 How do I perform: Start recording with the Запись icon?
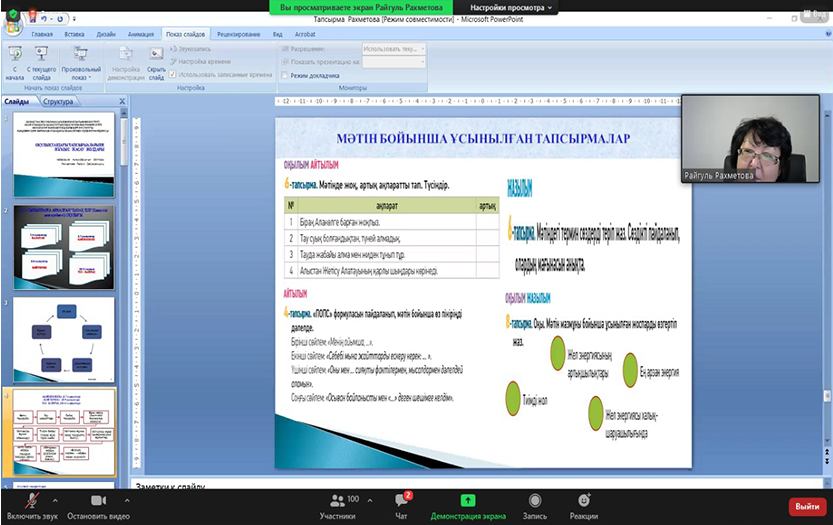click(x=535, y=500)
